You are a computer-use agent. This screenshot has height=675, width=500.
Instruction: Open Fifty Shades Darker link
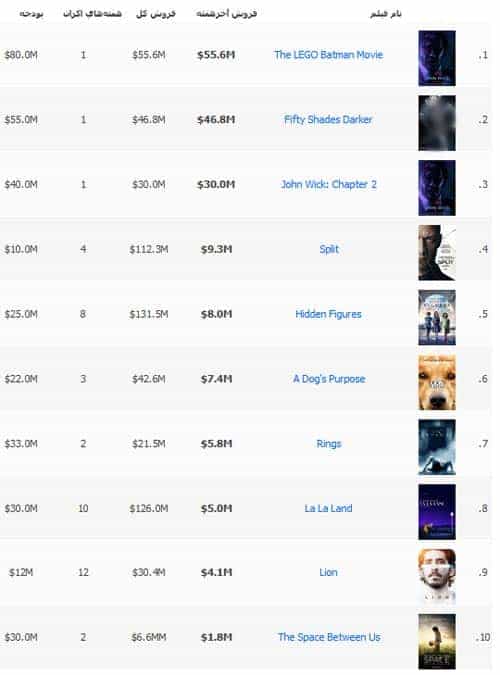[x=328, y=119]
